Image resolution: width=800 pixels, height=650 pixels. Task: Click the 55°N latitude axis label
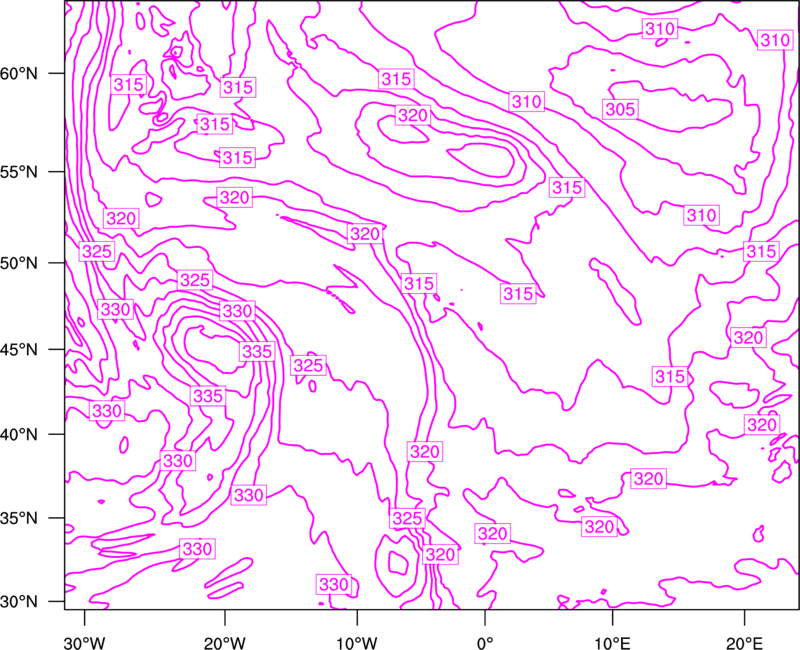pos(19,172)
